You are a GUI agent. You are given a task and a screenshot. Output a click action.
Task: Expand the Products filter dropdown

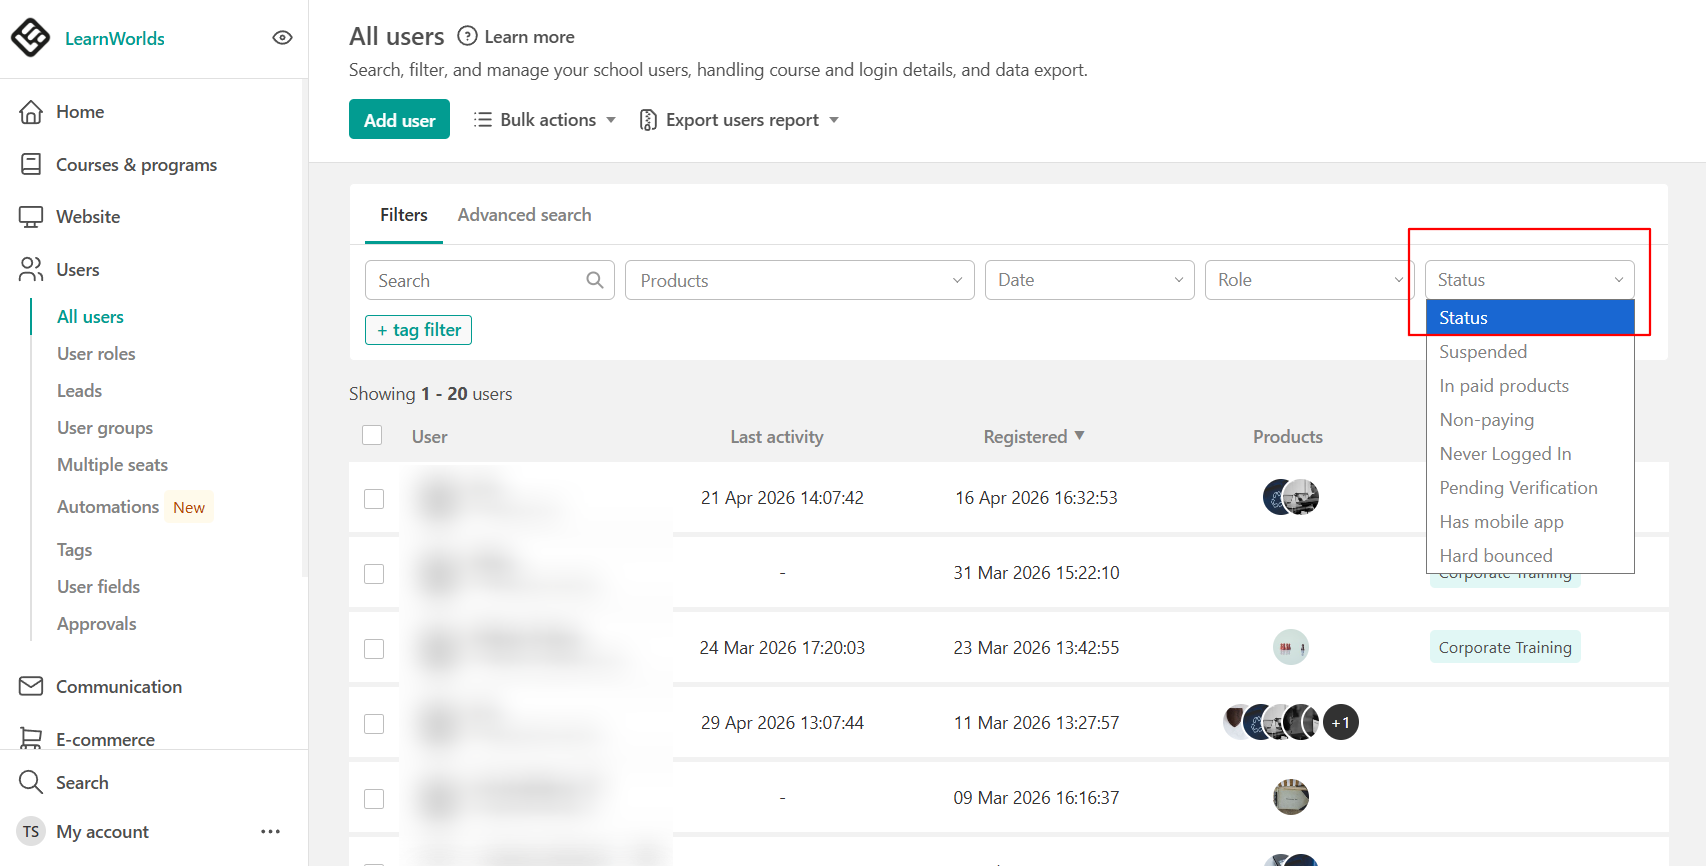pos(800,280)
